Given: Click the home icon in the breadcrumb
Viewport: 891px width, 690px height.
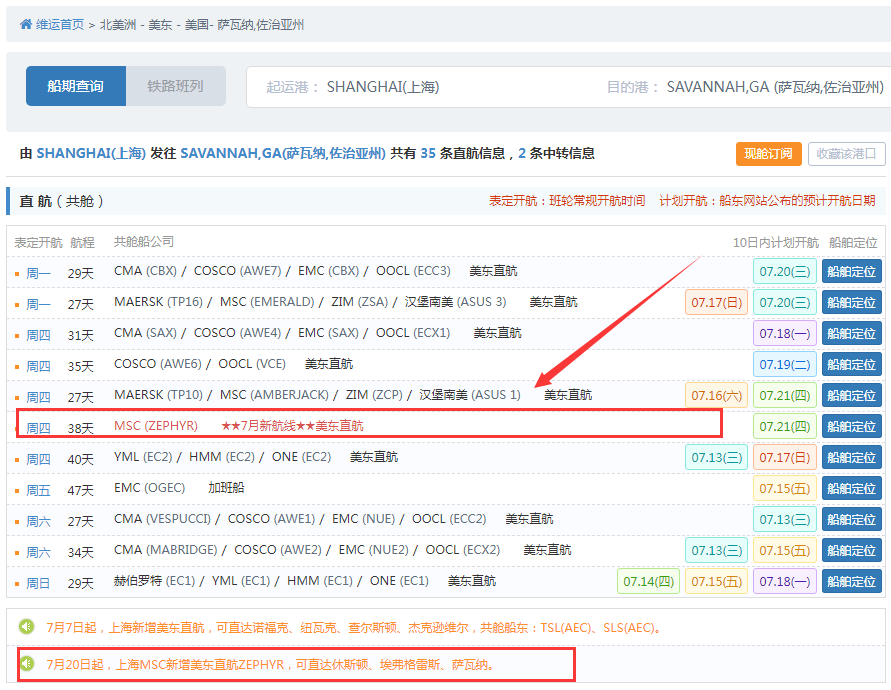Looking at the screenshot, I should (26, 24).
